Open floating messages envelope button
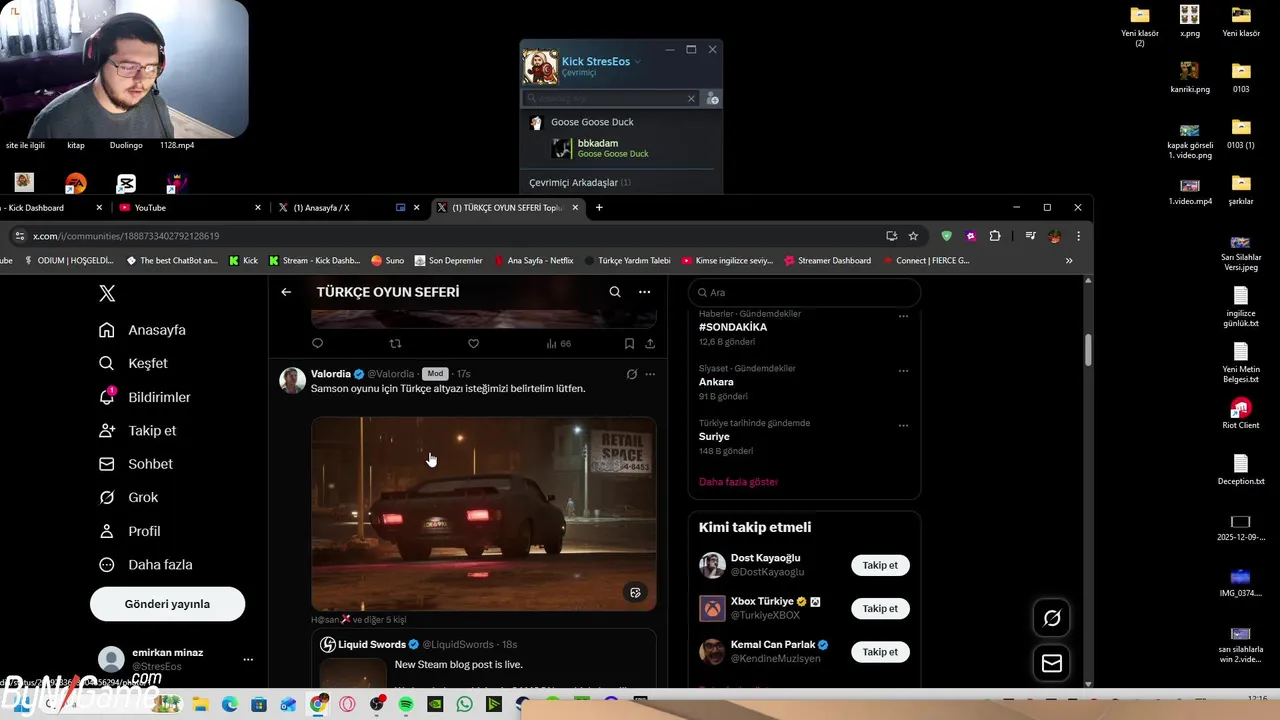Screen dimensions: 1280x720 (x=1052, y=663)
